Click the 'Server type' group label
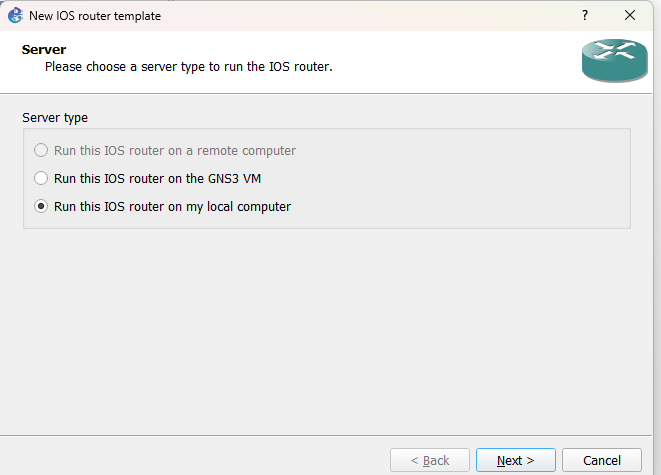 click(55, 118)
